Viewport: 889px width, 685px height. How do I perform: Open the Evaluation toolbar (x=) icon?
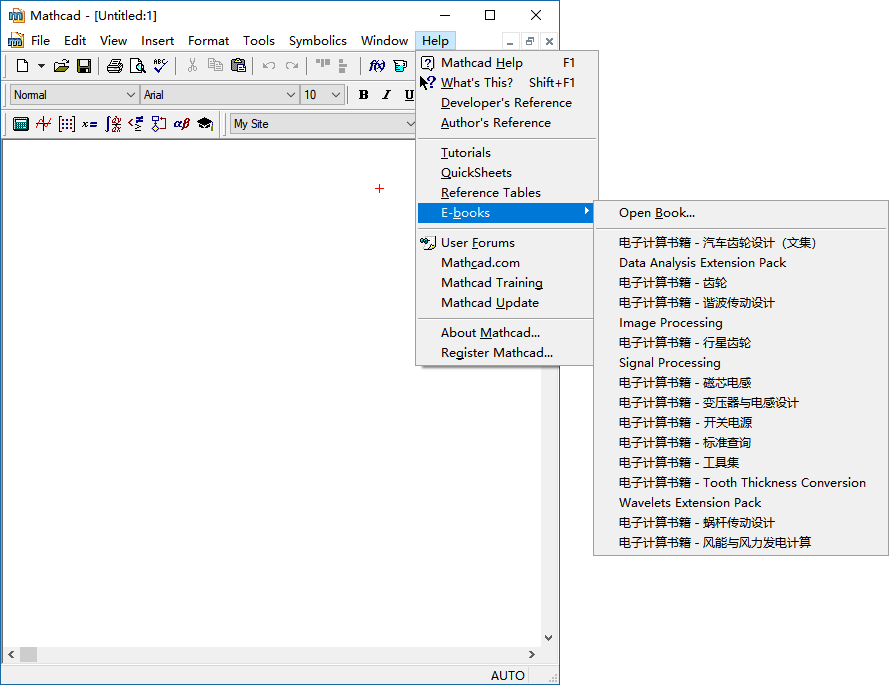90,124
